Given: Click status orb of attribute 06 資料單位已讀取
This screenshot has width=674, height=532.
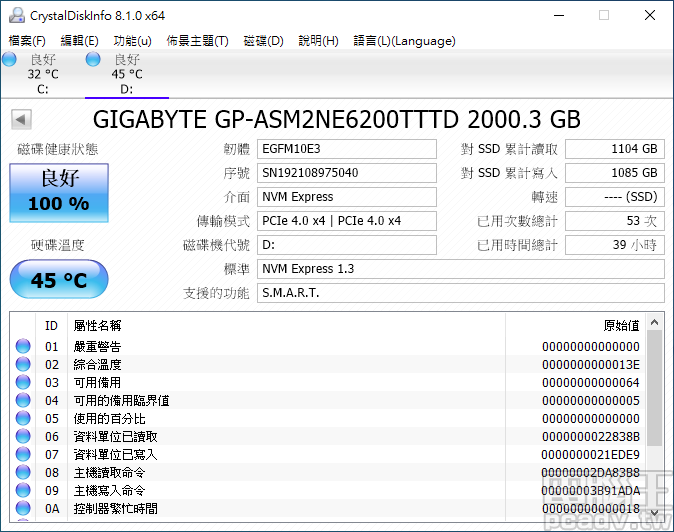Looking at the screenshot, I should click(23, 436).
